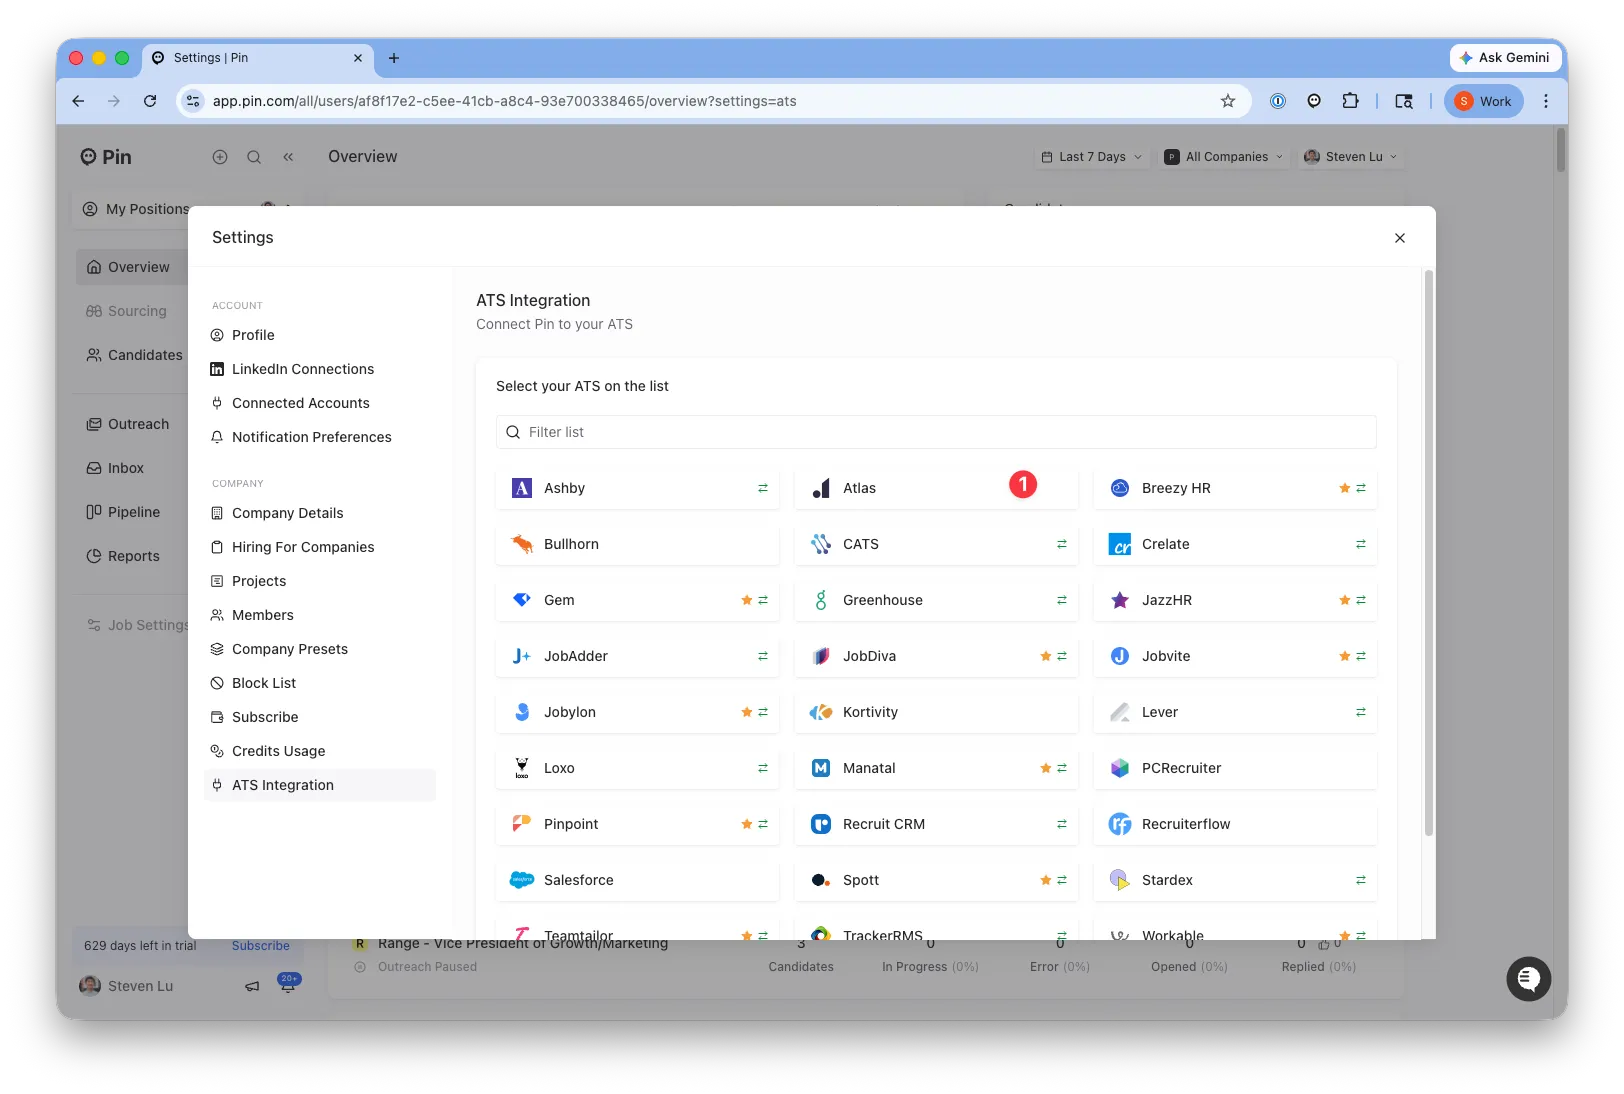This screenshot has width=1624, height=1094.
Task: Select the Recruiterflow logo icon
Action: pyautogui.click(x=1120, y=824)
